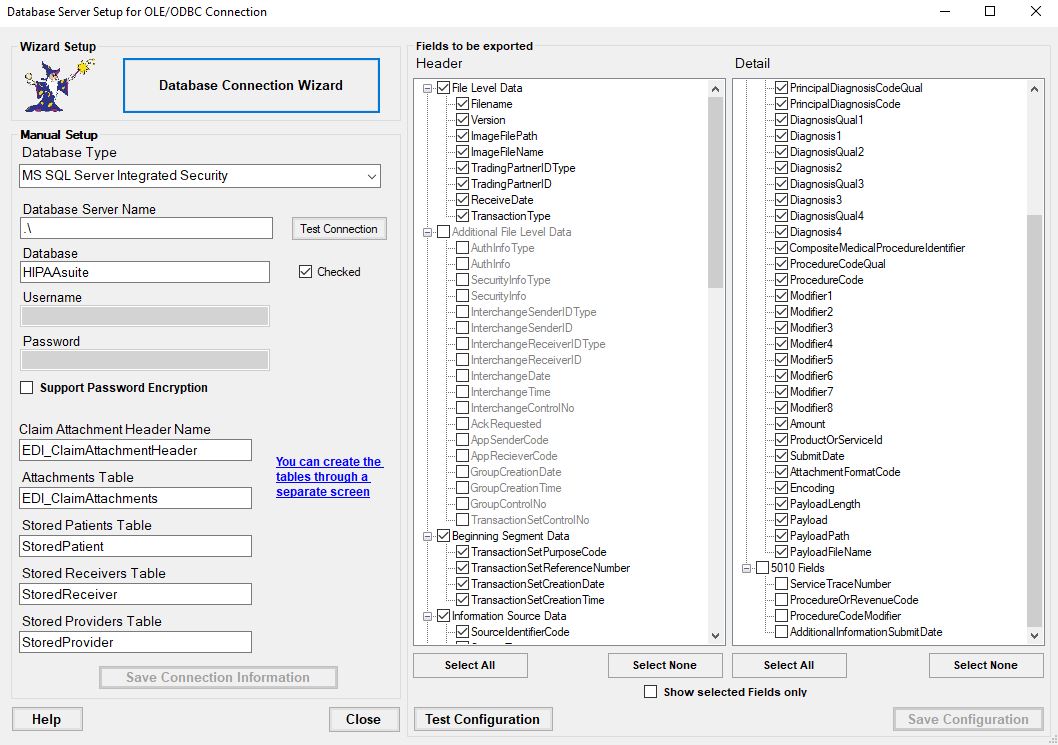1058x745 pixels.
Task: Uncheck the SourceIdentifierCode checkbox
Action: pos(462,632)
